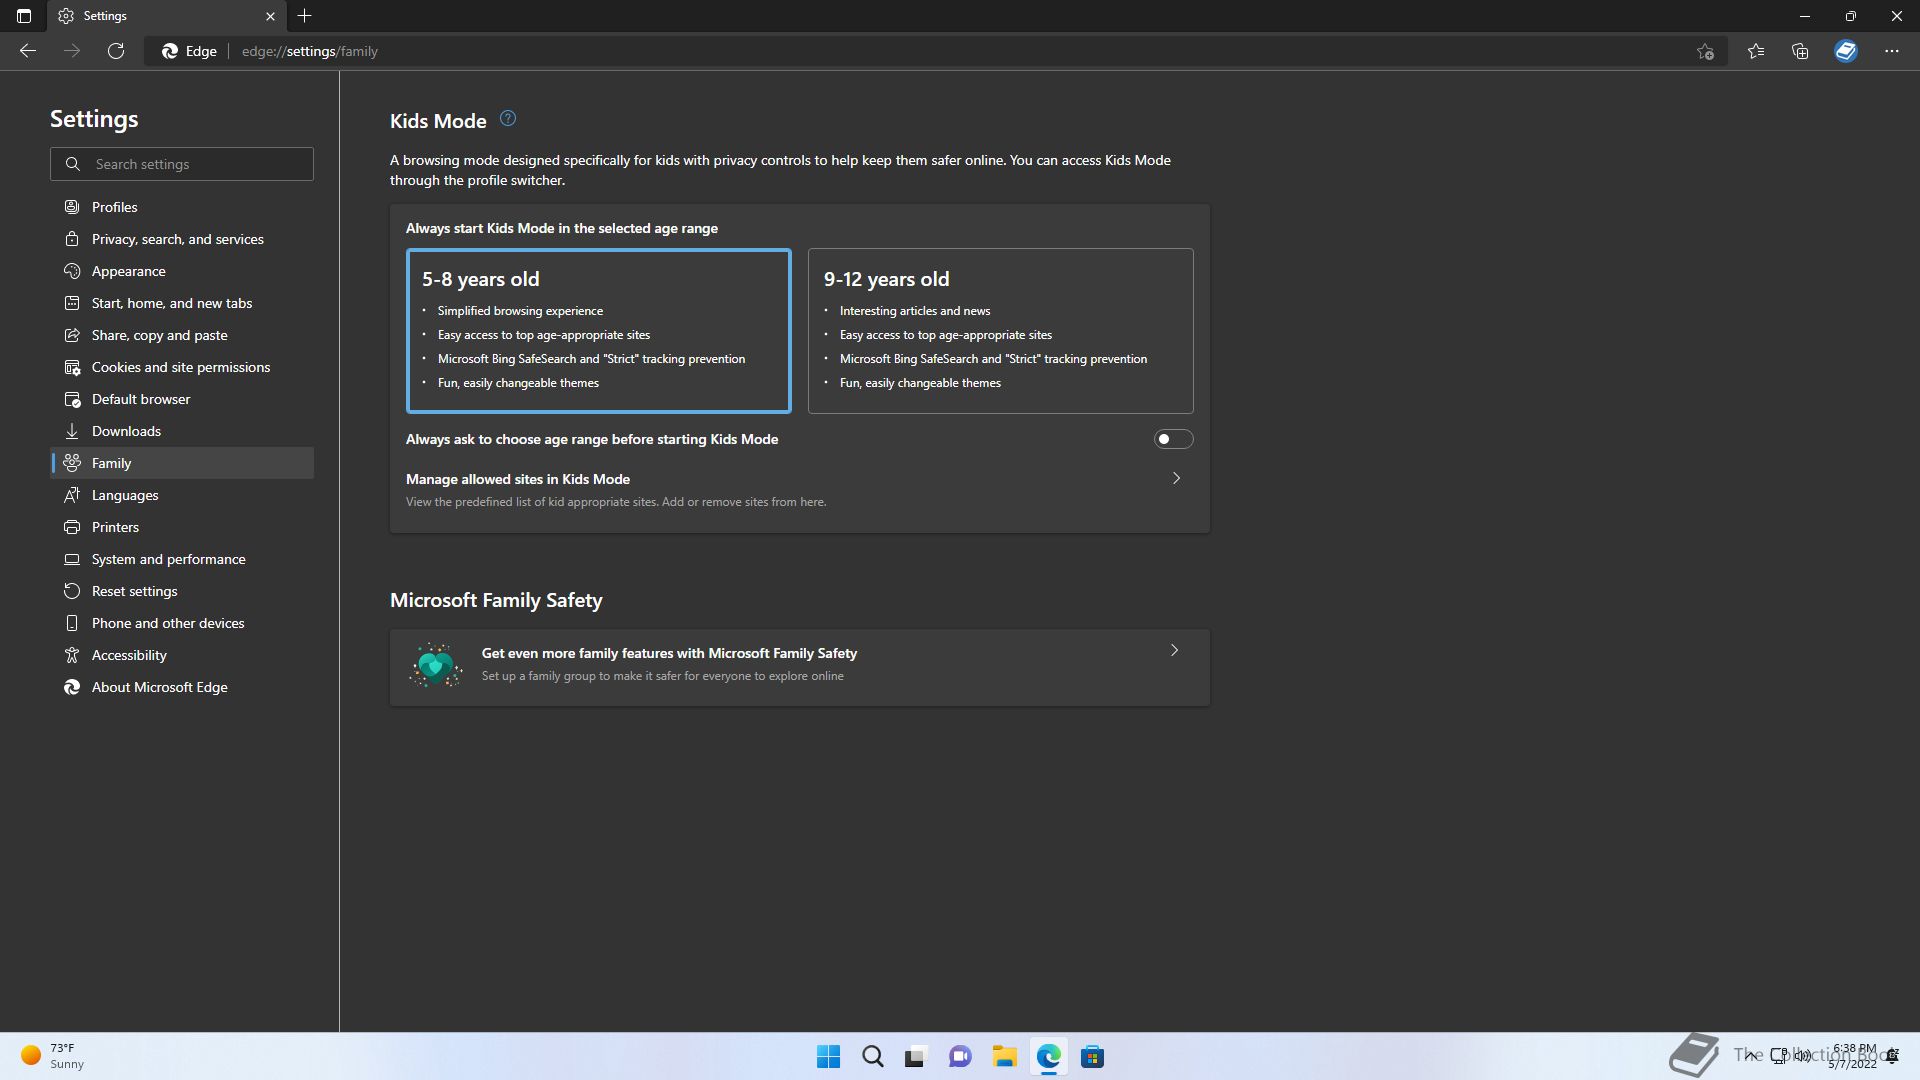Open the Favorites list icon
1920x1080 pixels.
[x=1756, y=51]
